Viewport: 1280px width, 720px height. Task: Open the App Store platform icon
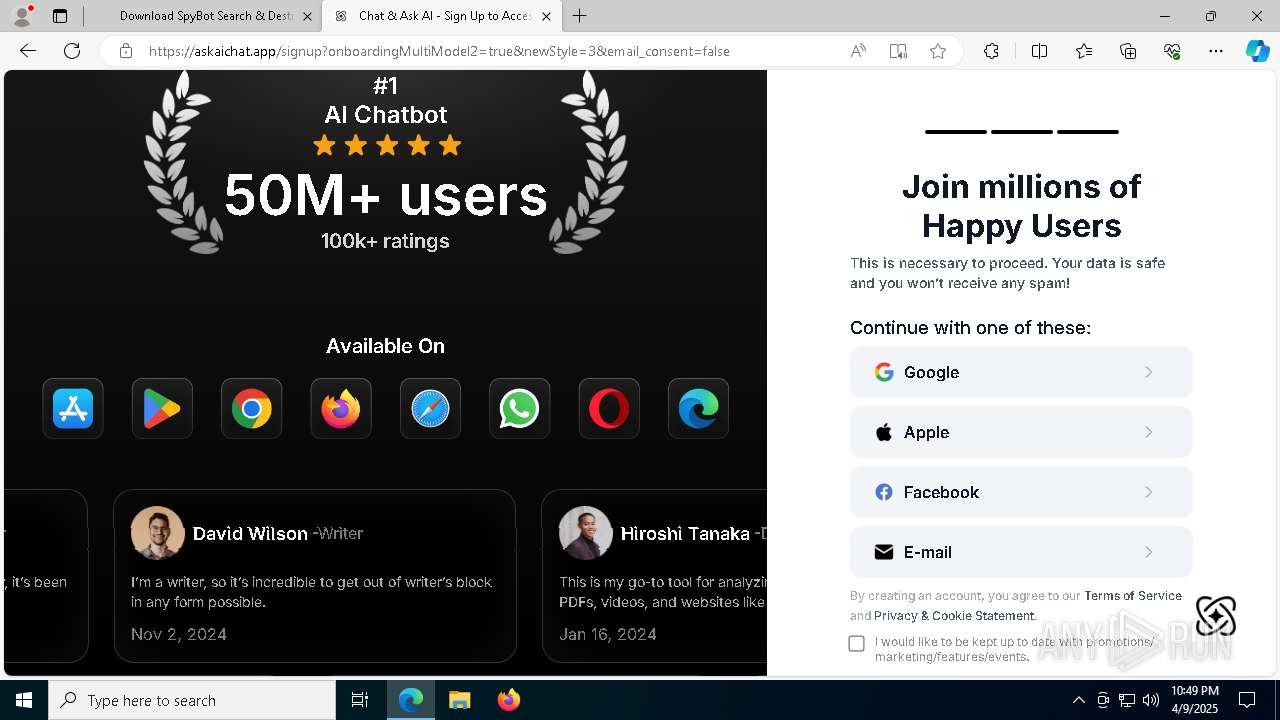coord(73,408)
